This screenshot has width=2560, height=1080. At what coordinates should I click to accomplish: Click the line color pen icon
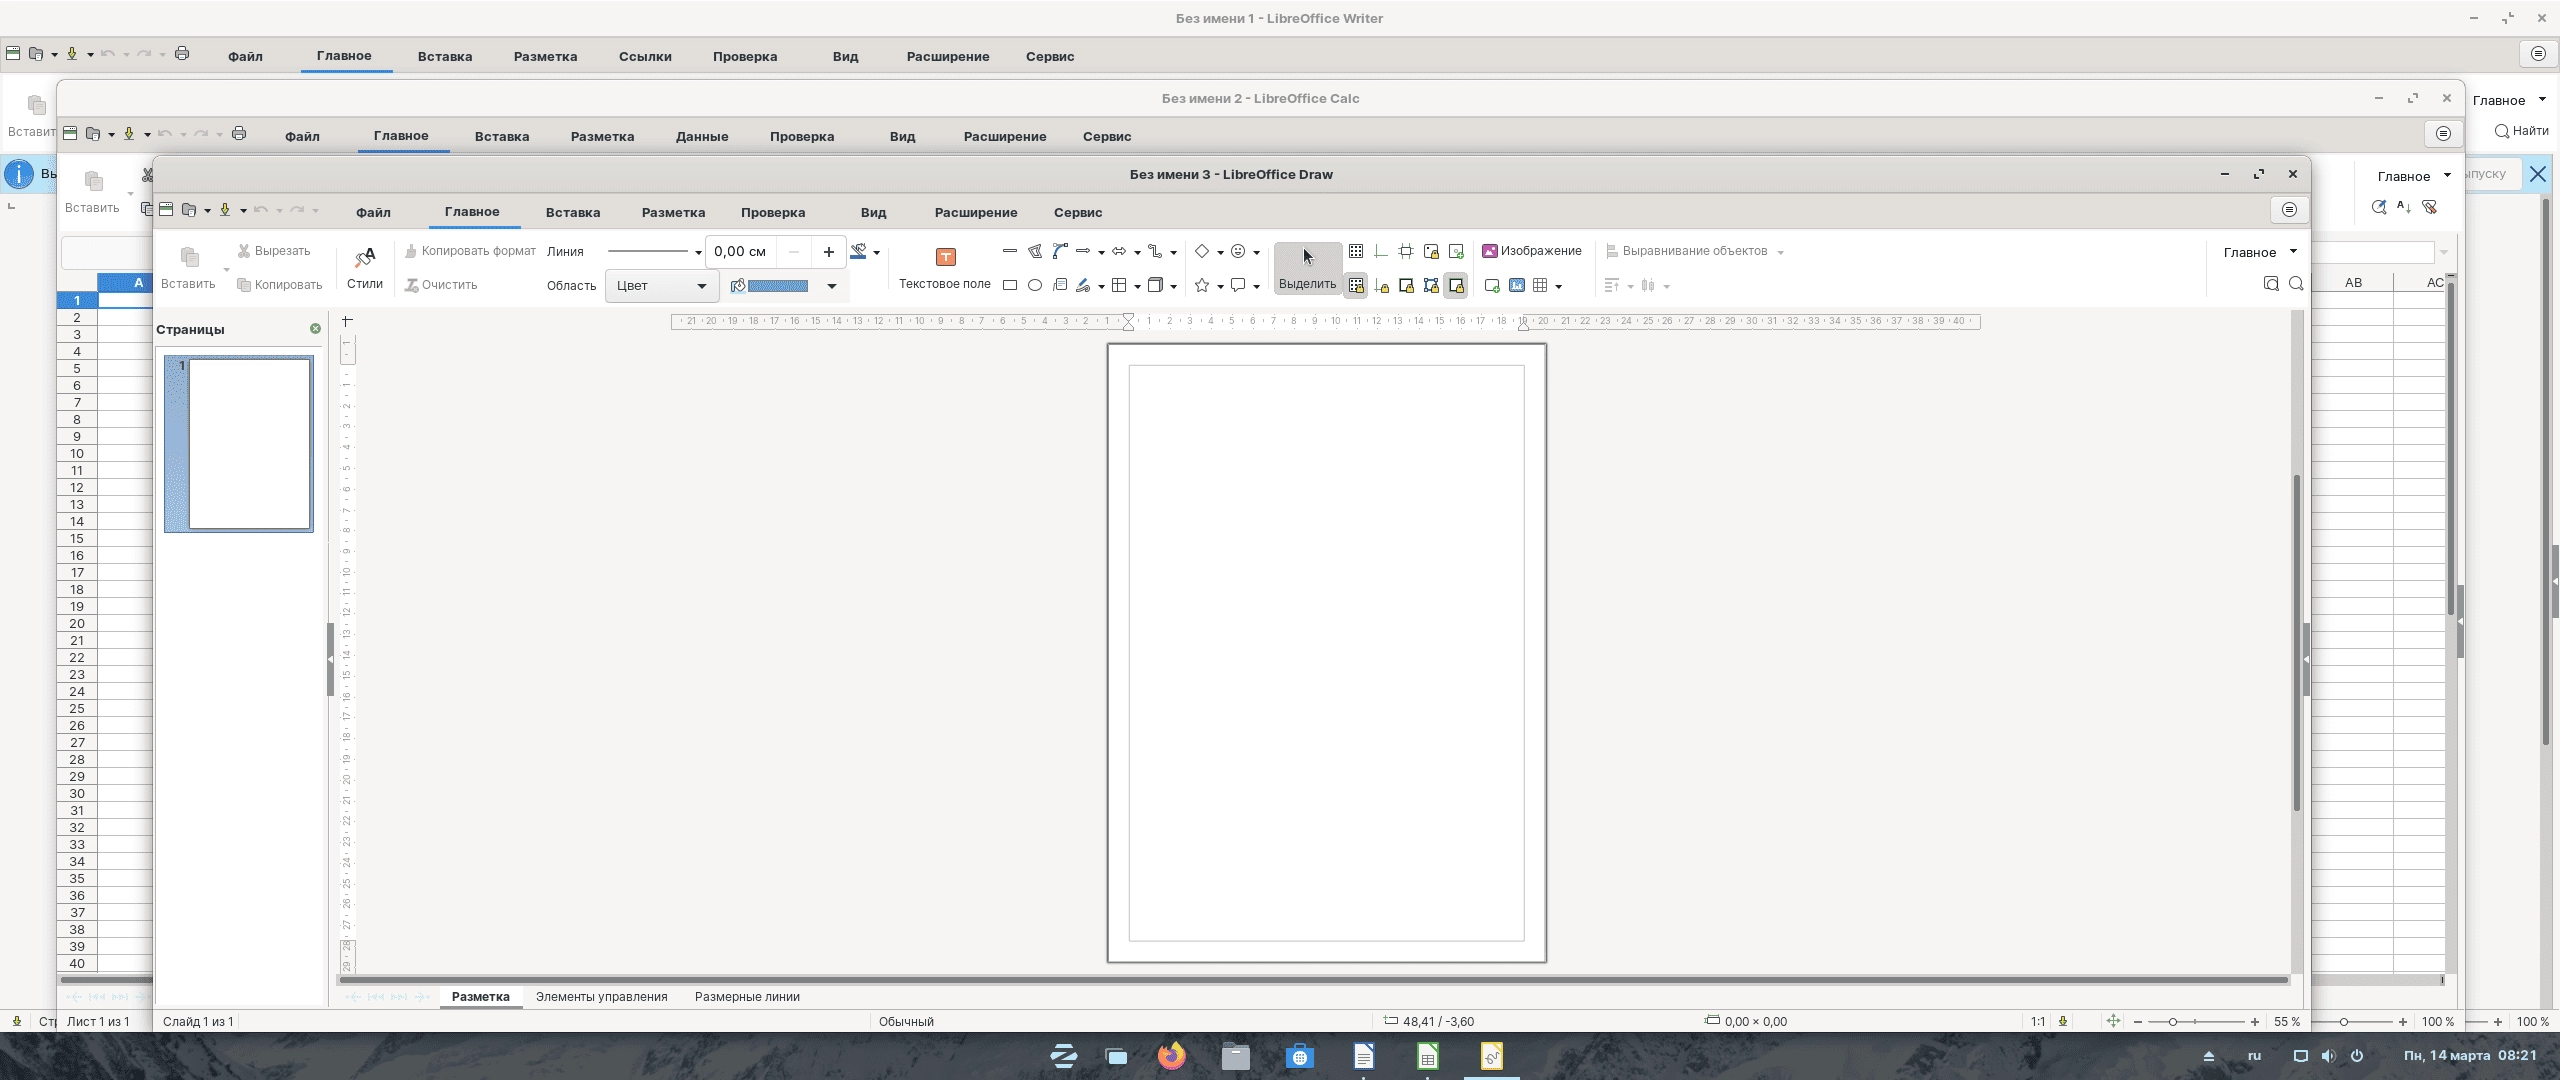[x=858, y=251]
